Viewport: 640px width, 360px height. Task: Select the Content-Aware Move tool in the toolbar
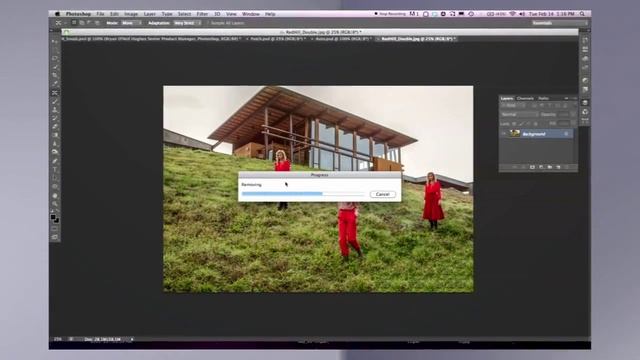click(x=55, y=93)
